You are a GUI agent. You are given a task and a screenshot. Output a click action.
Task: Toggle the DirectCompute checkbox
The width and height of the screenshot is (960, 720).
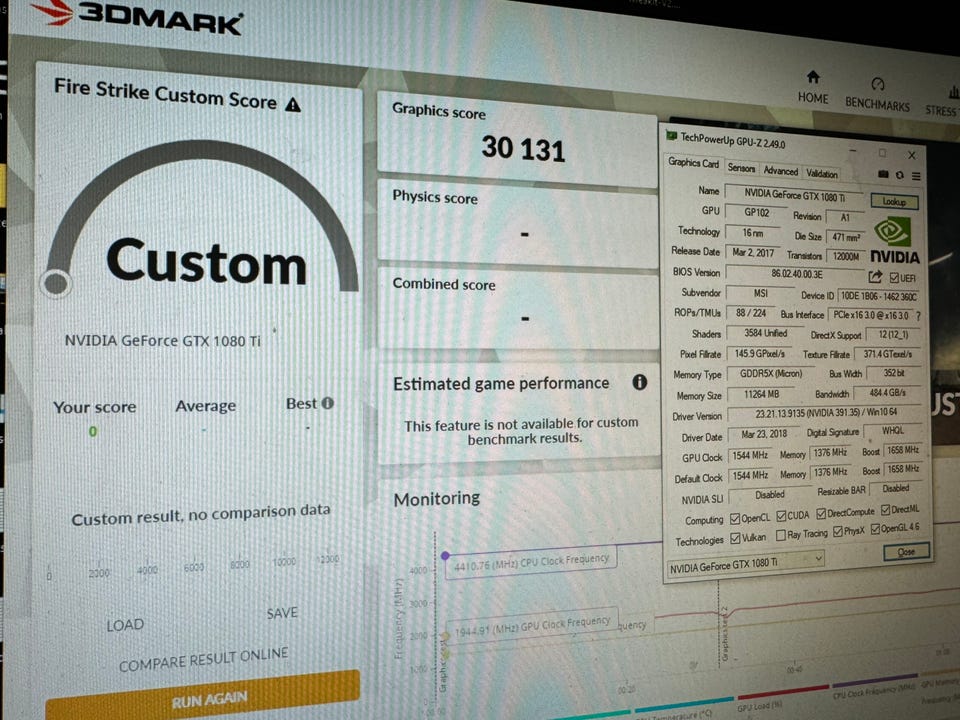coord(821,514)
